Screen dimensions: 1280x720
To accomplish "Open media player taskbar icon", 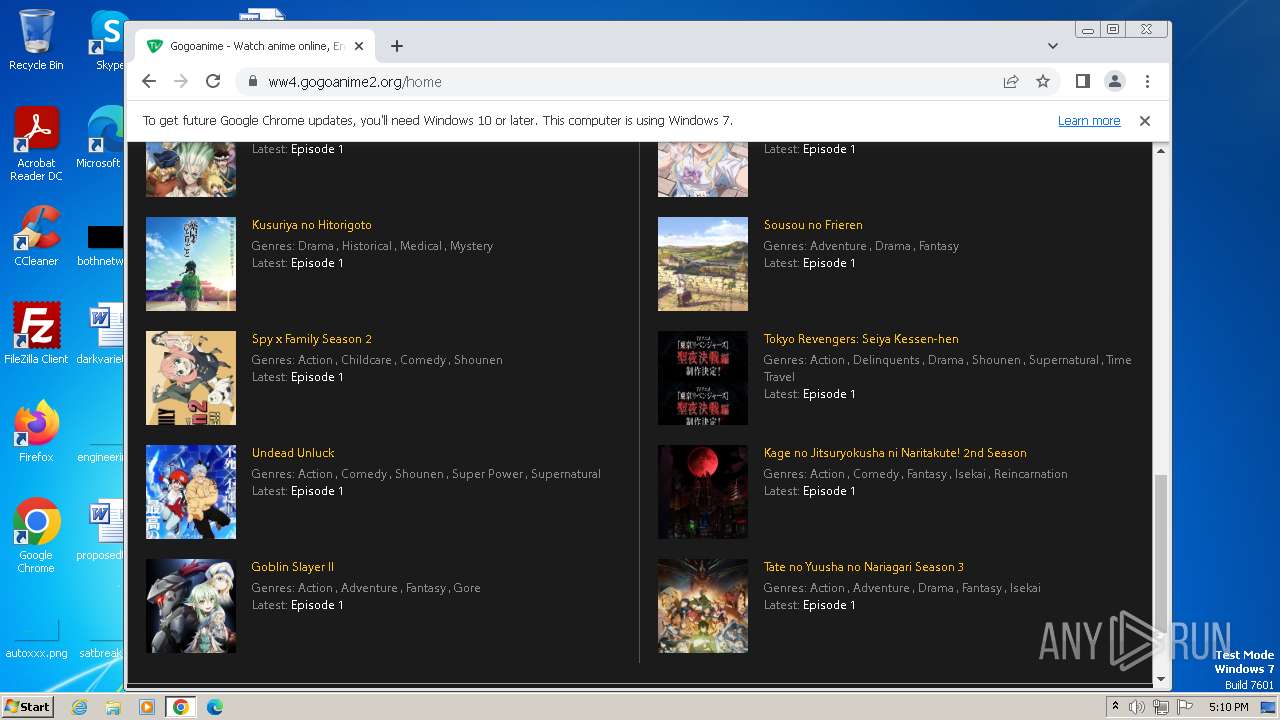I will [x=147, y=707].
